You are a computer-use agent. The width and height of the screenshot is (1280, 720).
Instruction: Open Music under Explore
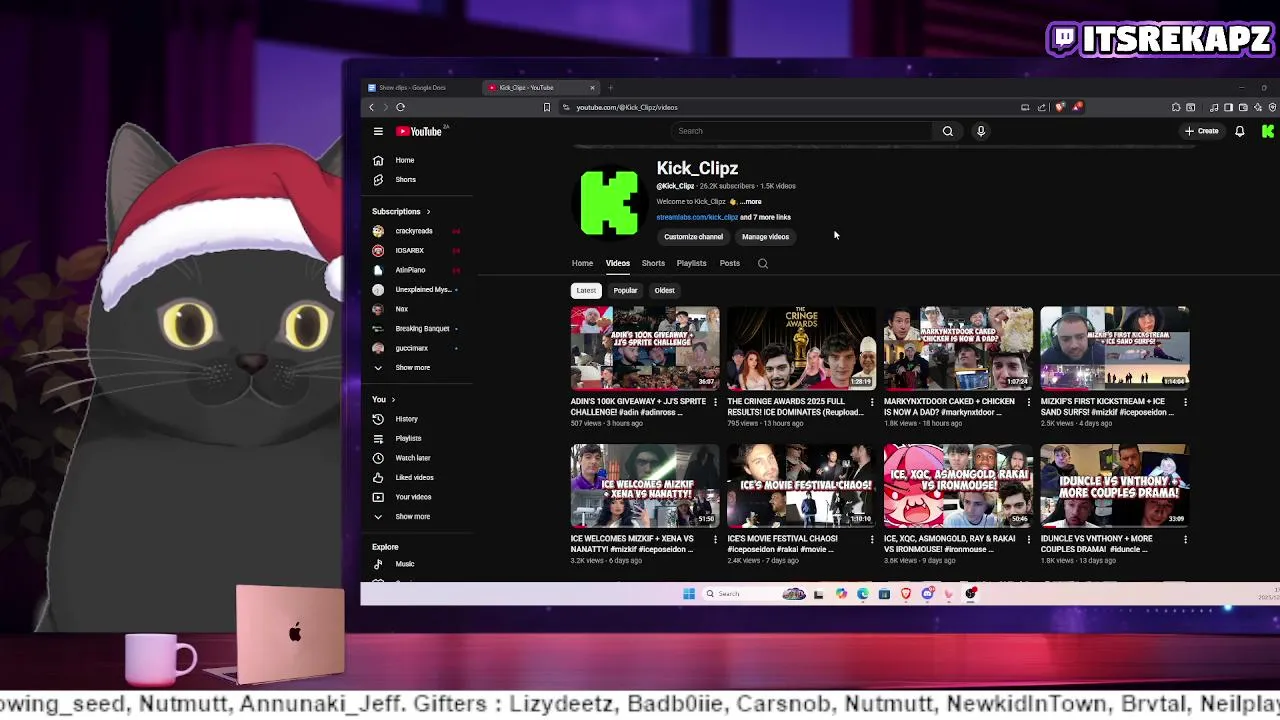[x=405, y=564]
